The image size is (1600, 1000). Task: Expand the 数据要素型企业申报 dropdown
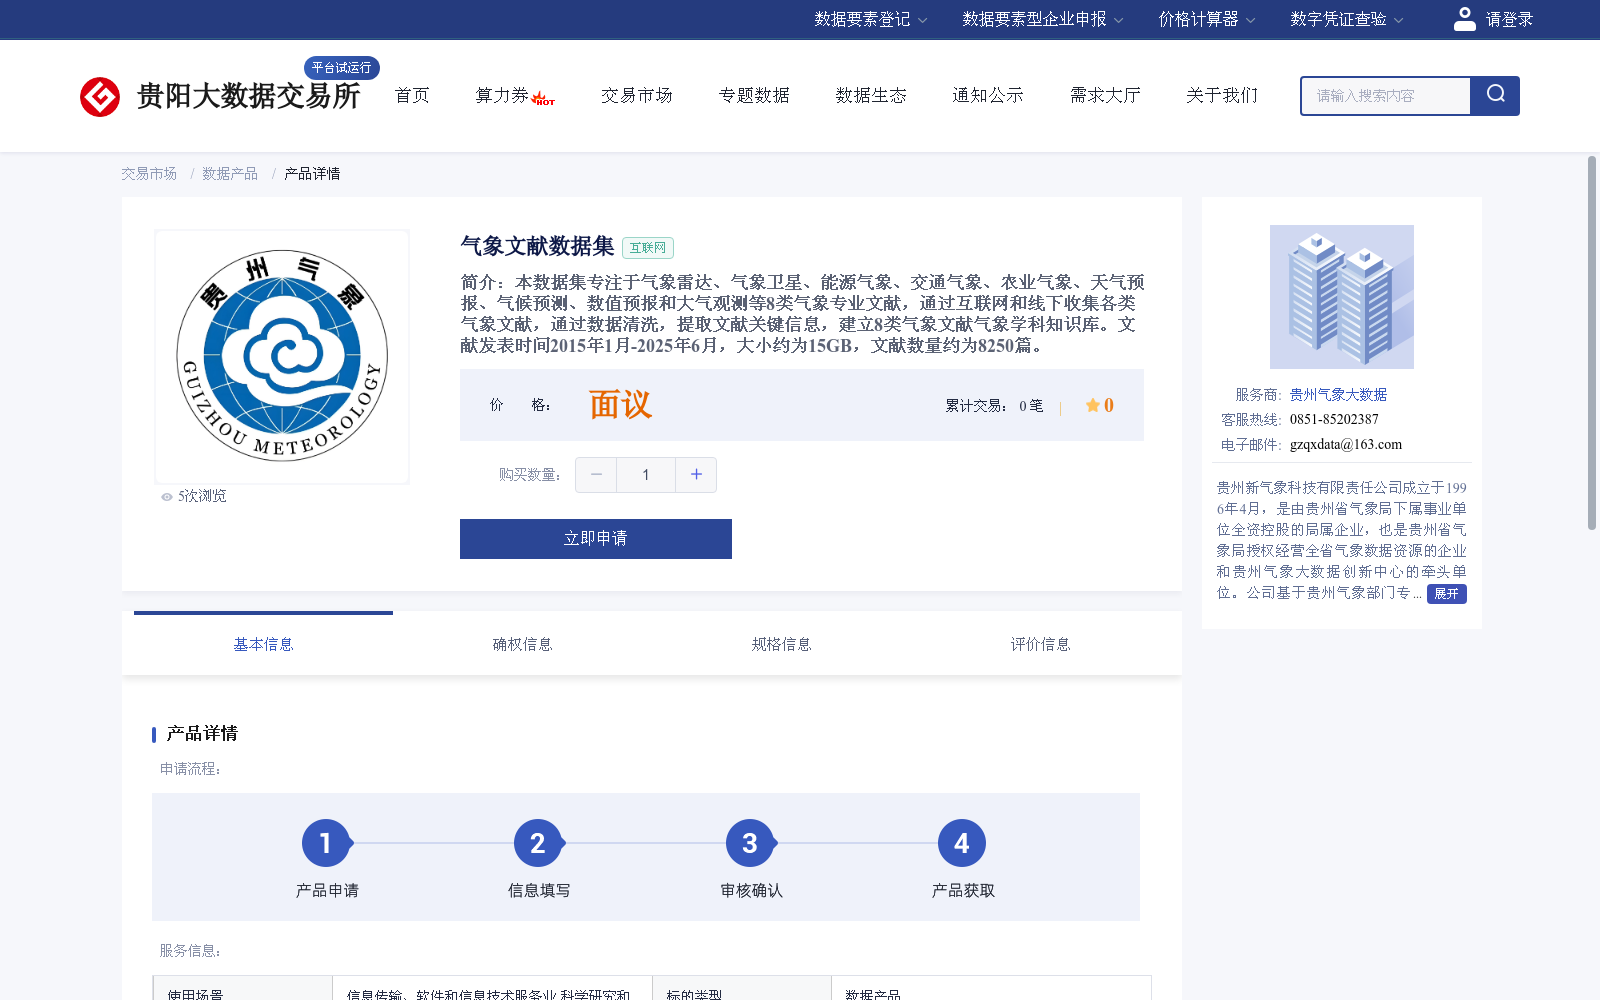coord(1043,19)
